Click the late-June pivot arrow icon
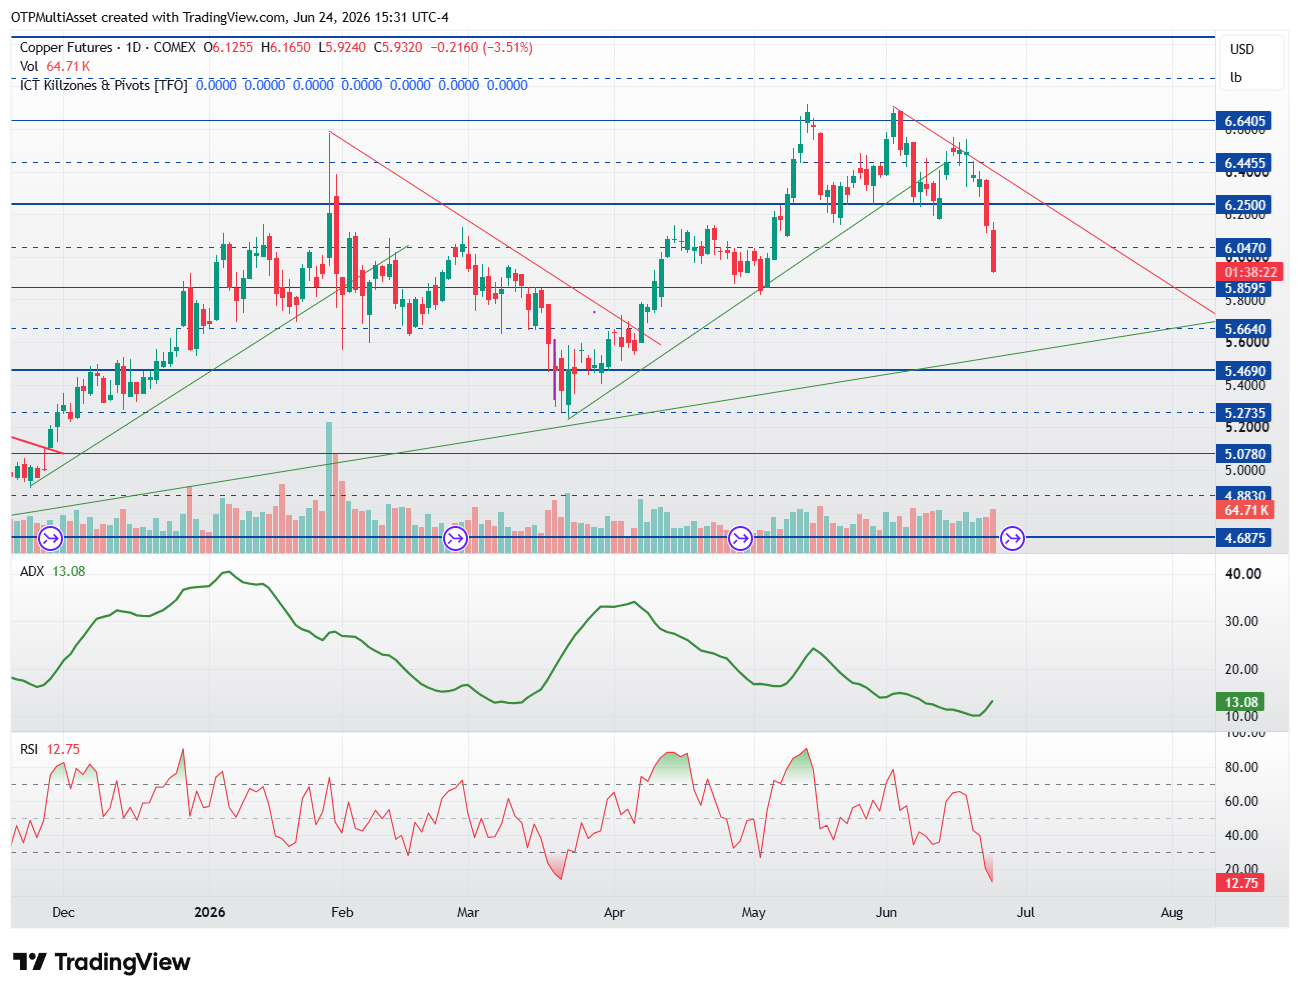This screenshot has height=996, width=1300. [1012, 539]
